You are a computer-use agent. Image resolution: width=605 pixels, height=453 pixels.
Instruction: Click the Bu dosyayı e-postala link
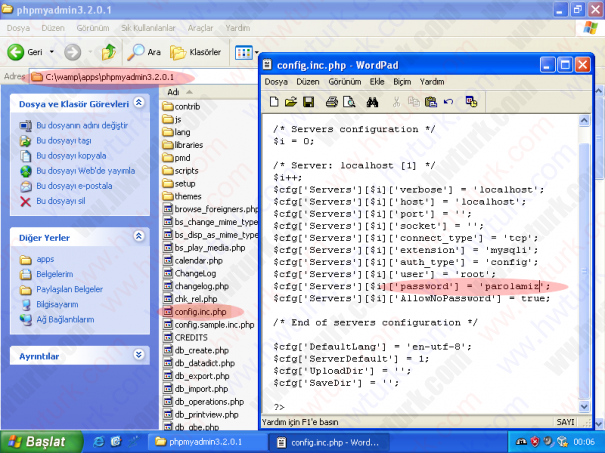point(74,186)
